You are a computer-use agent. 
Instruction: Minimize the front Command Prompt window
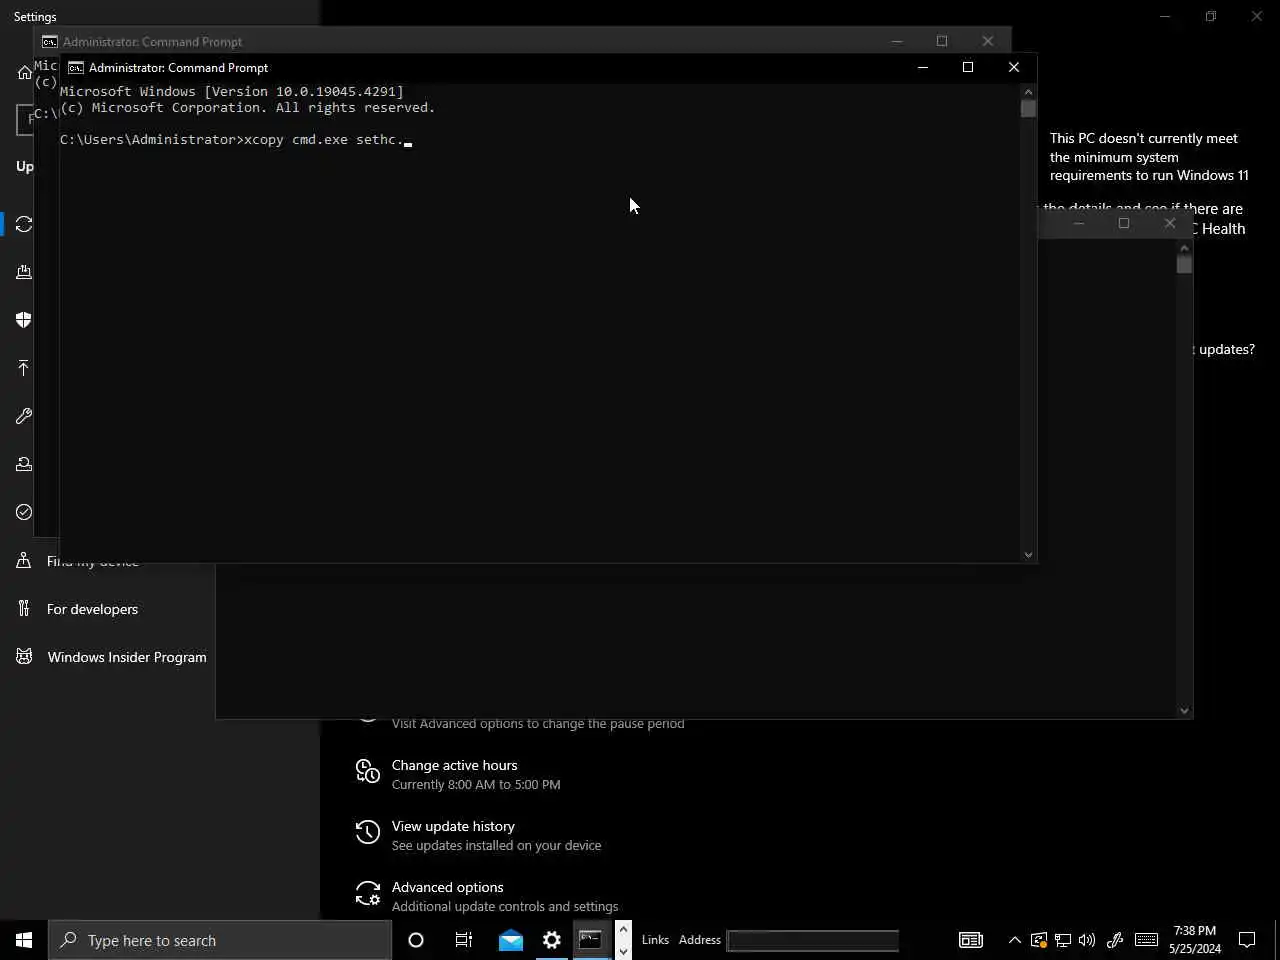(923, 67)
